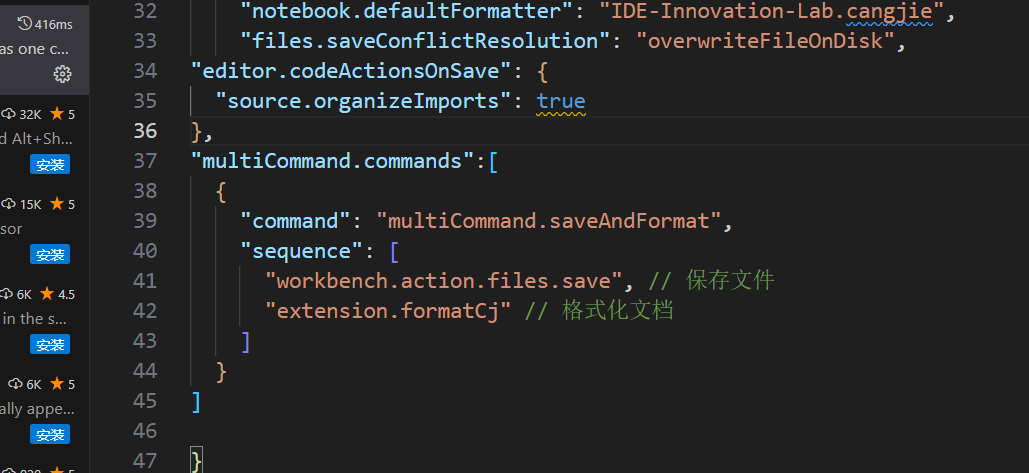Click the clock icon beside 416ms

tap(25, 24)
